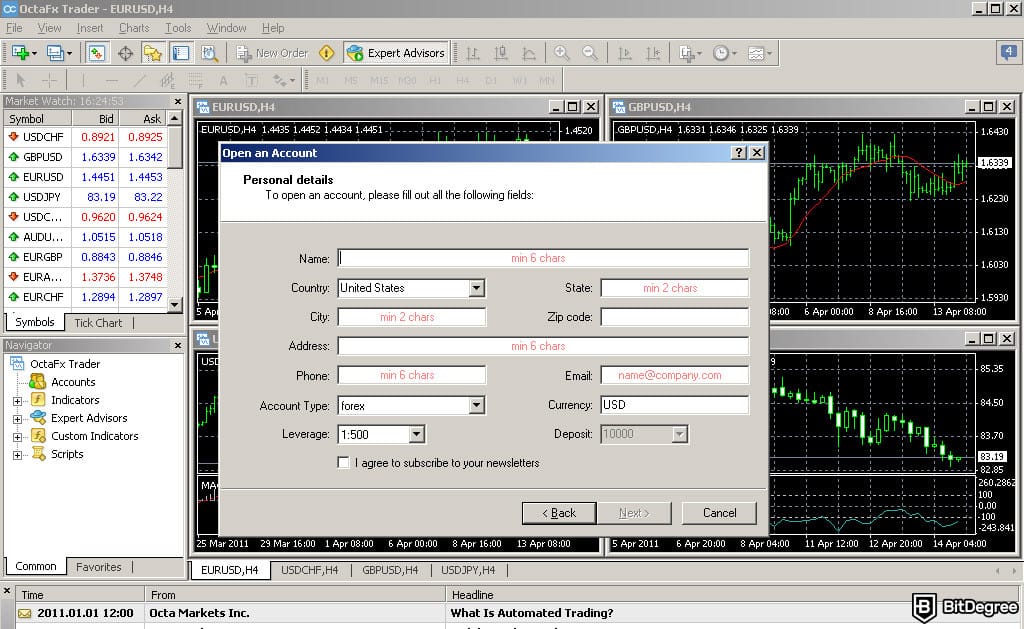Toggle the Market Watch window icon

(x=97, y=53)
